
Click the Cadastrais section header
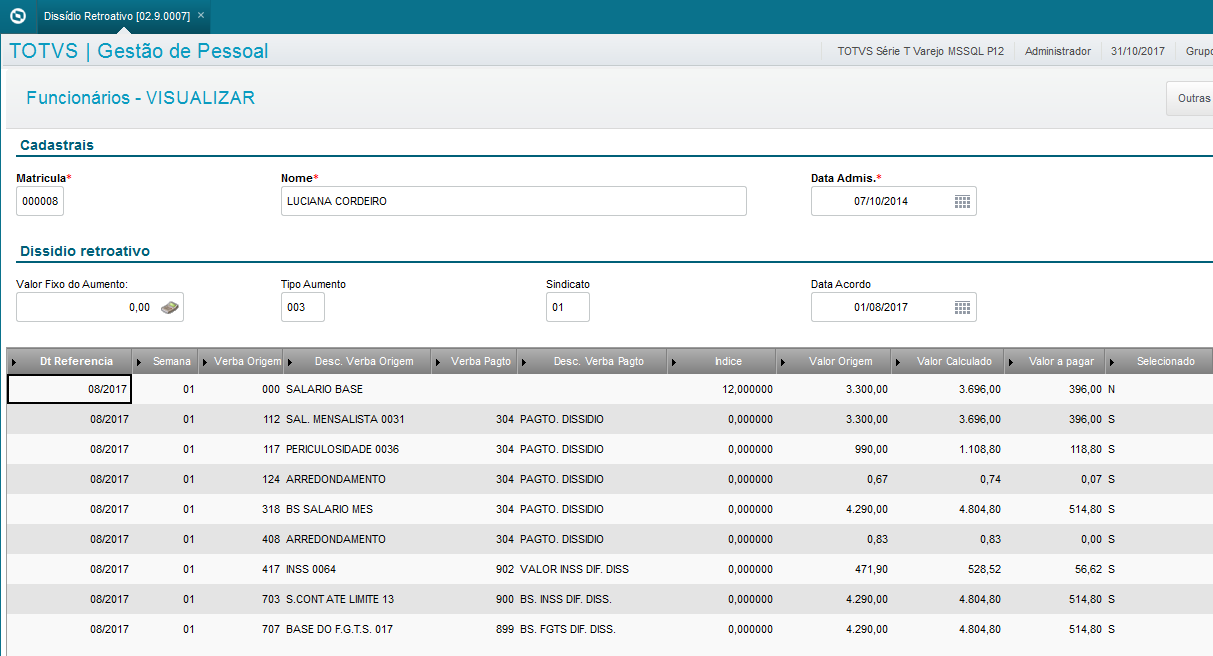(x=57, y=145)
